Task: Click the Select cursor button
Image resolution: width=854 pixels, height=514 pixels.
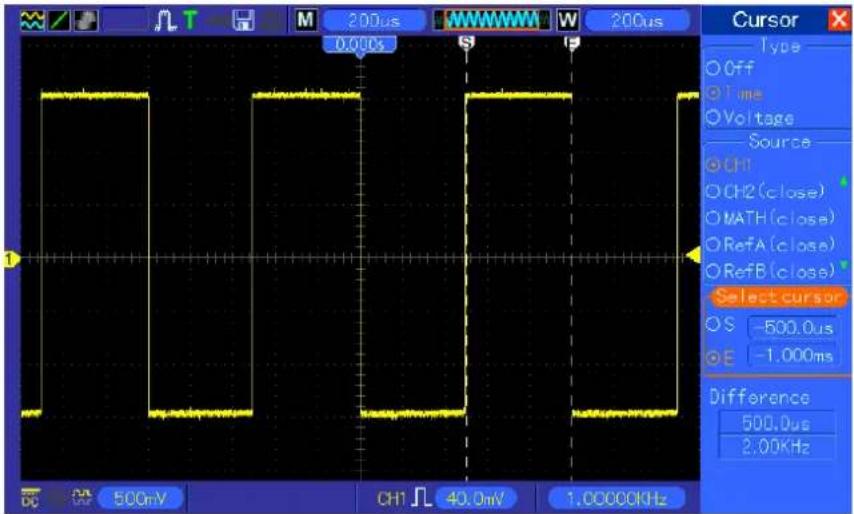Action: point(778,297)
